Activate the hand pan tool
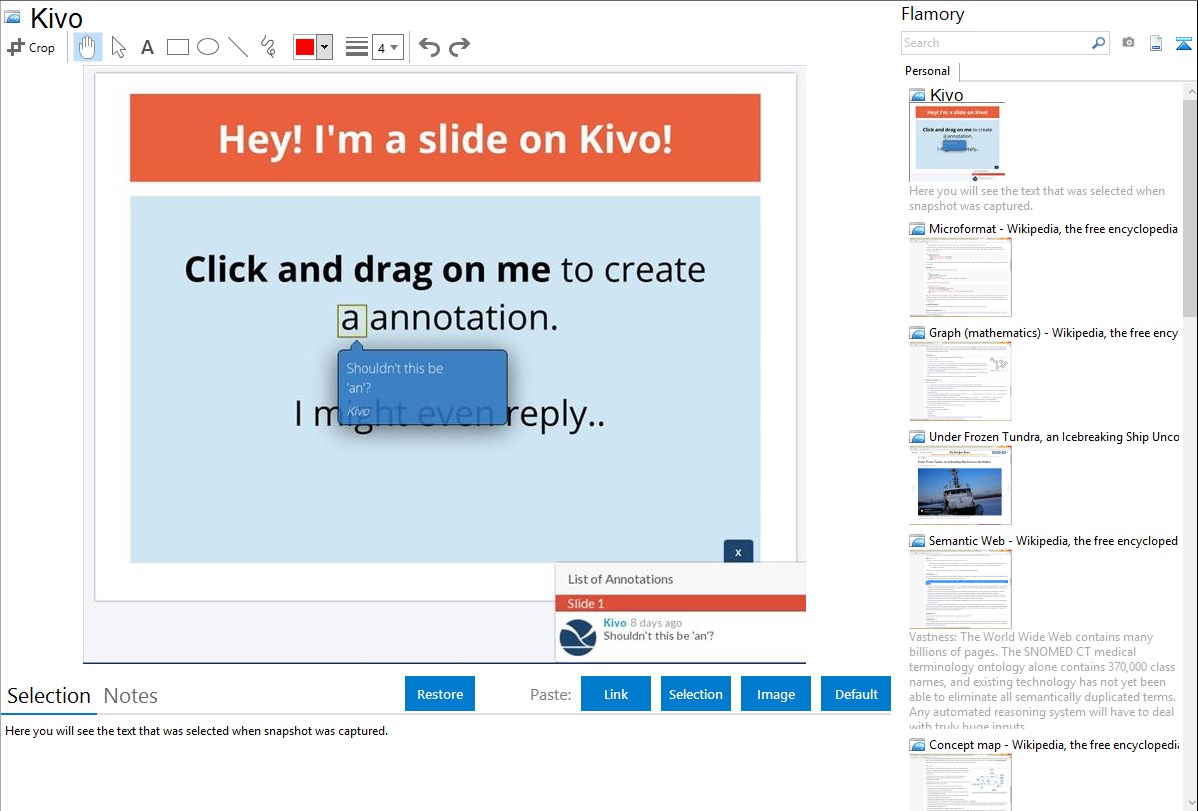The height and width of the screenshot is (811, 1198). click(x=87, y=47)
